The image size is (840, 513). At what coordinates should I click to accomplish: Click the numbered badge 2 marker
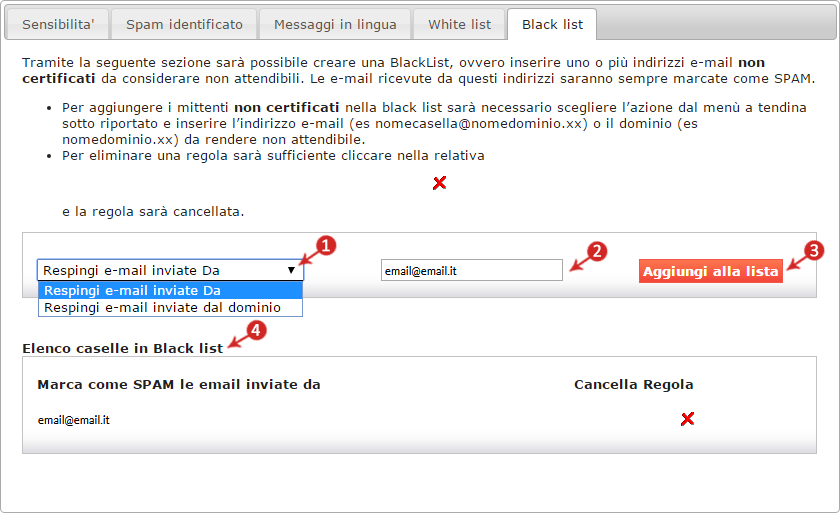(597, 251)
